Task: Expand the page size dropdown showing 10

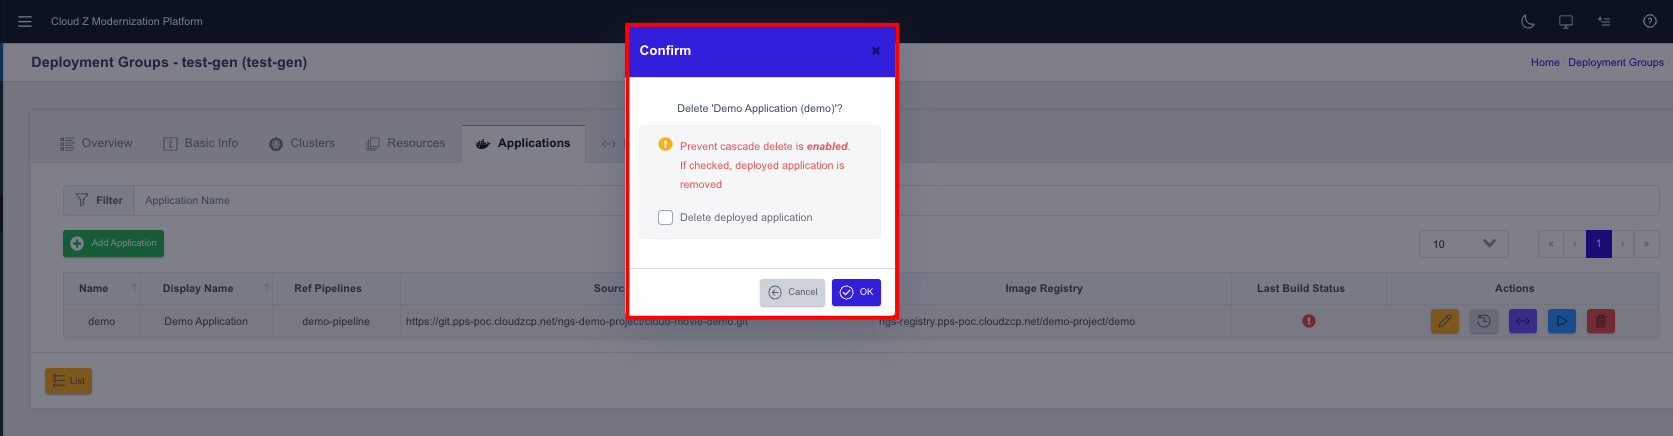Action: pyautogui.click(x=1464, y=244)
